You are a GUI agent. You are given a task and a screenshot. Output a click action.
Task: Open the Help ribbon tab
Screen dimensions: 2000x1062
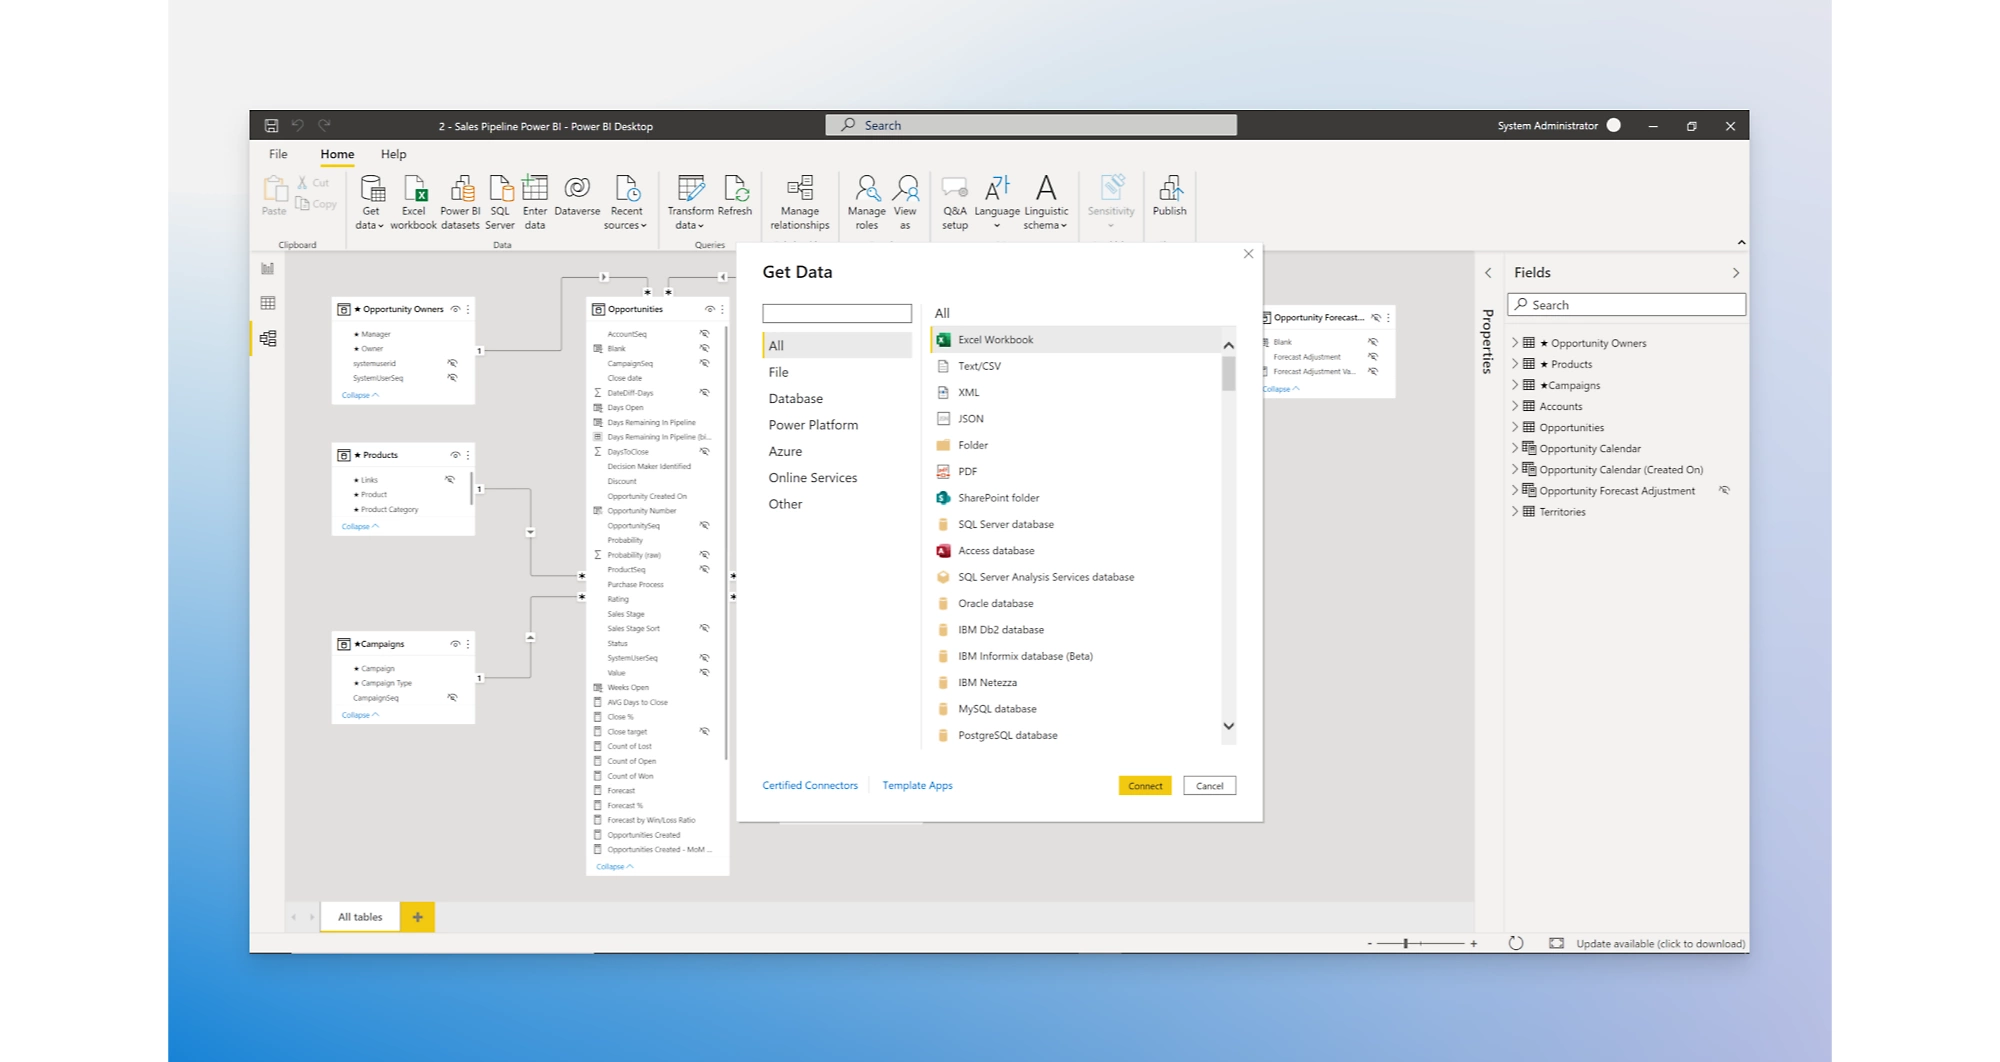point(393,154)
